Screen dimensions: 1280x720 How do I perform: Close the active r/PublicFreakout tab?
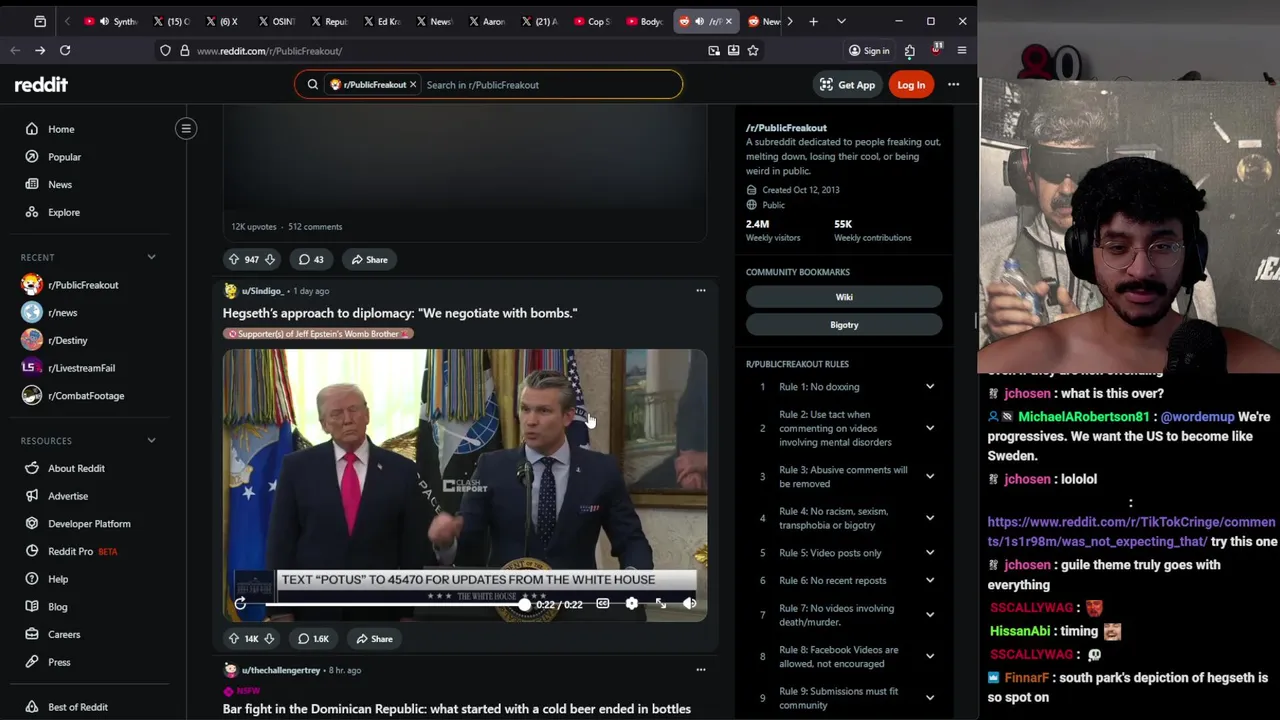click(x=728, y=21)
